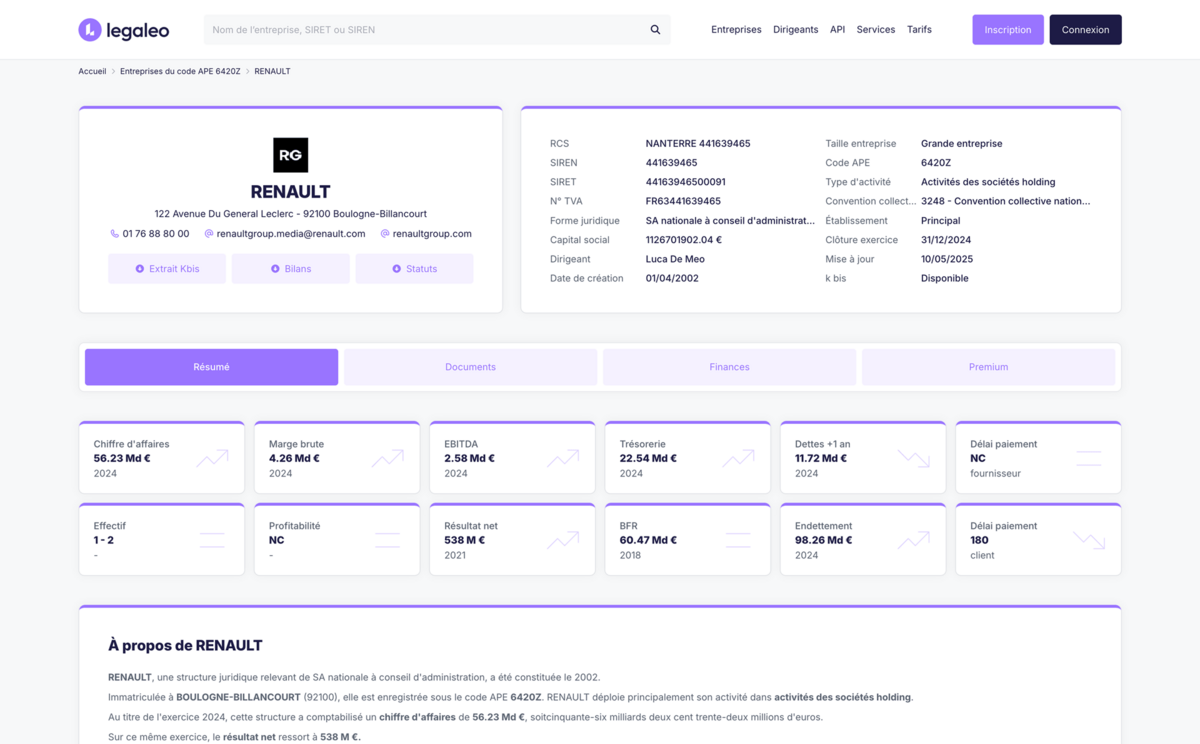1200x744 pixels.
Task: Open the Bilans button
Action: [x=291, y=269]
